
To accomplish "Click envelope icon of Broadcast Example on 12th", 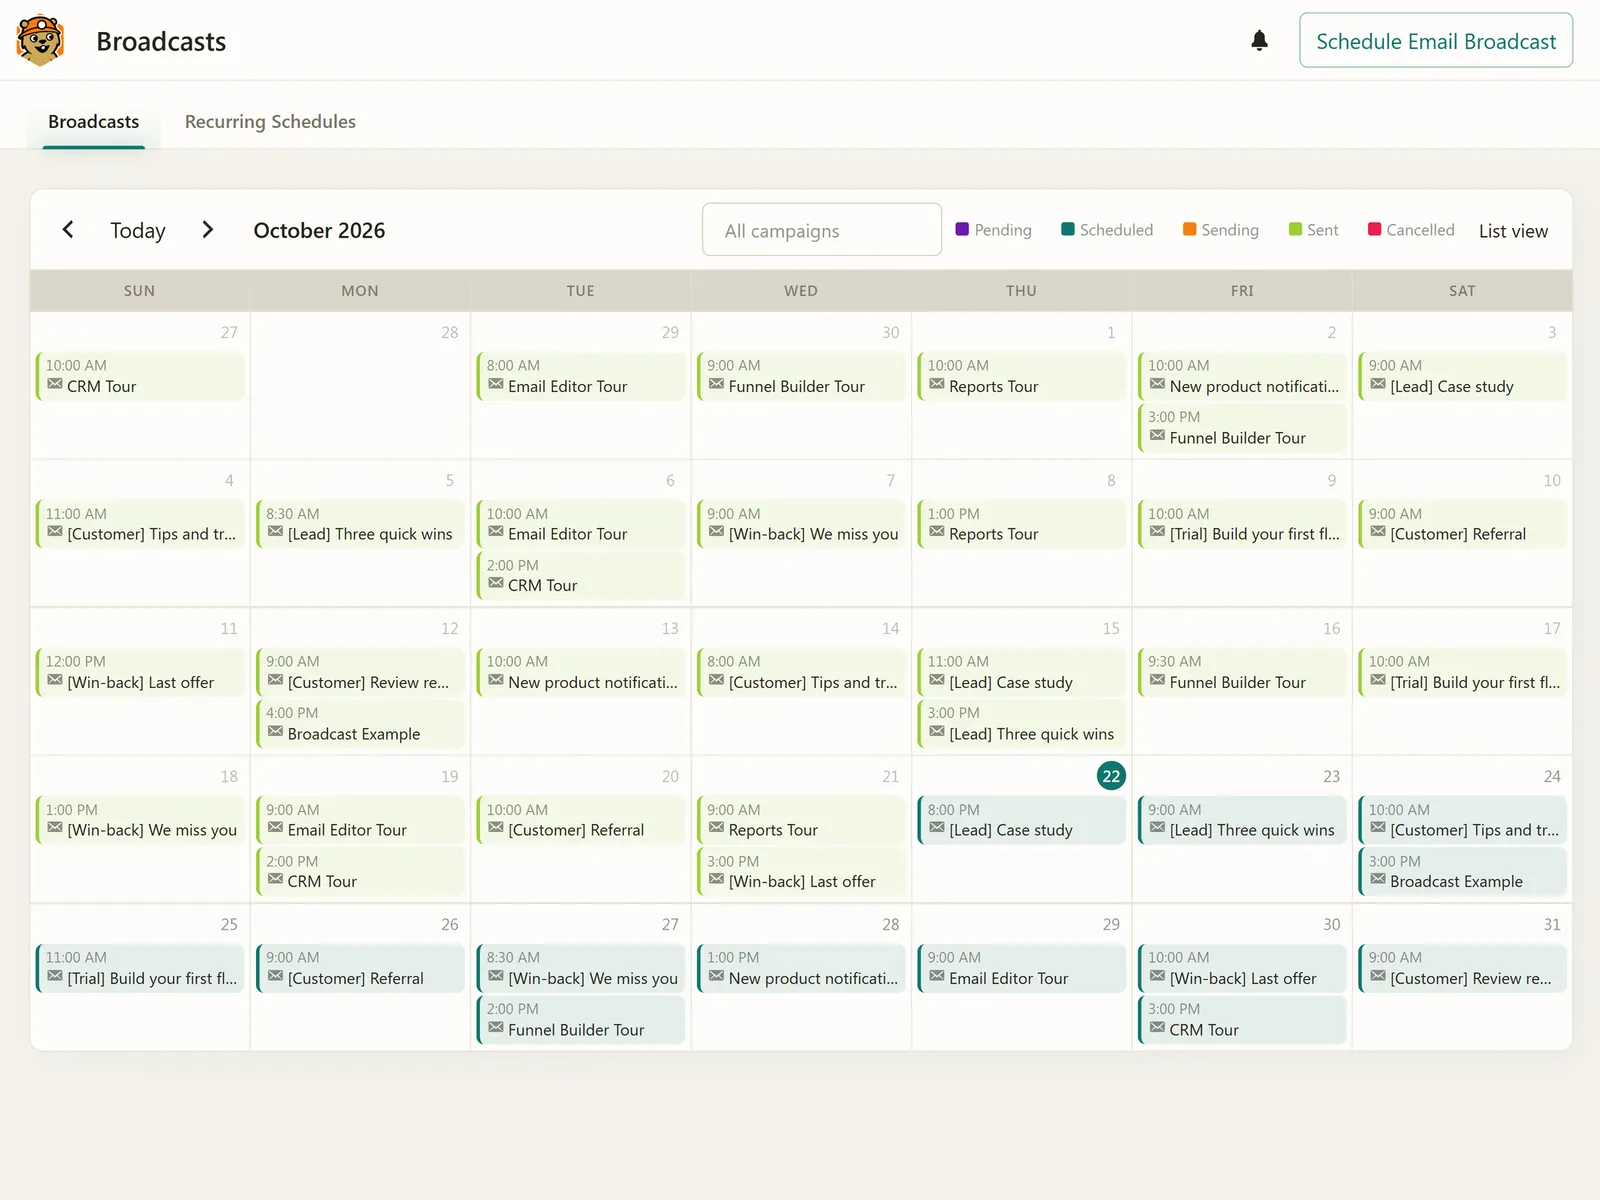I will (275, 732).
